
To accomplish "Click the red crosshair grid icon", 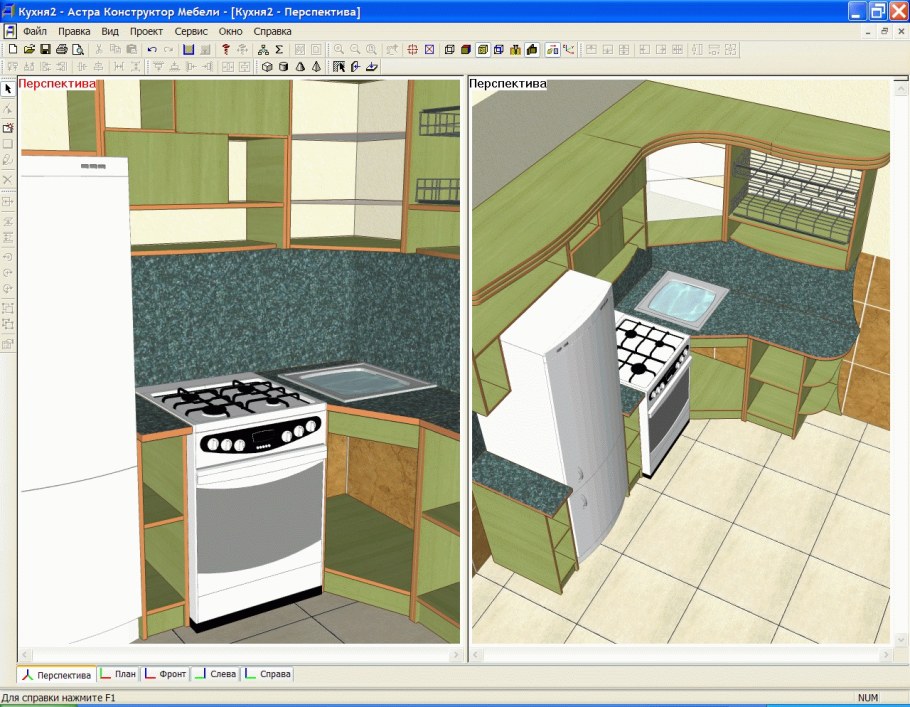I will point(412,49).
